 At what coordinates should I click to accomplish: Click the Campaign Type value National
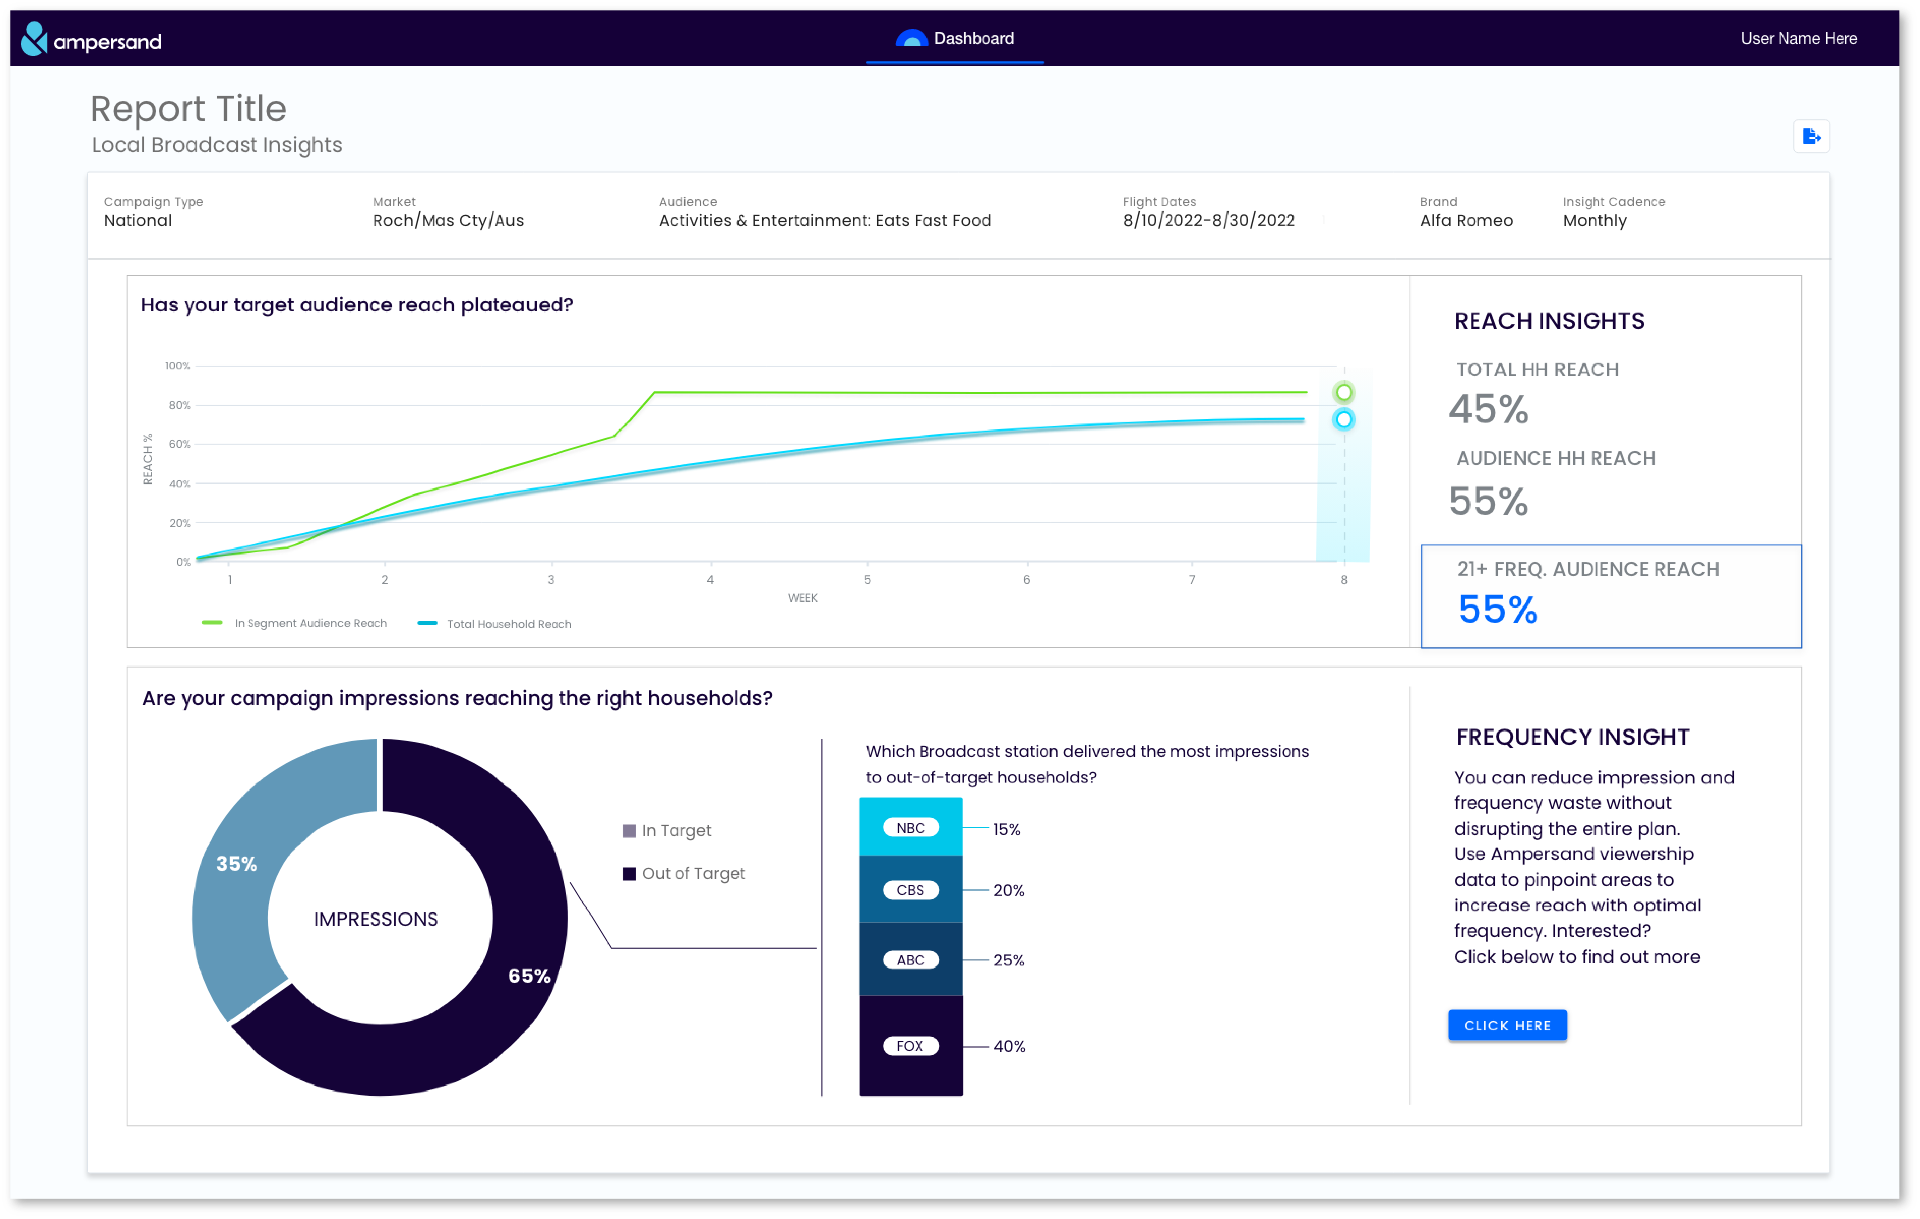138,221
